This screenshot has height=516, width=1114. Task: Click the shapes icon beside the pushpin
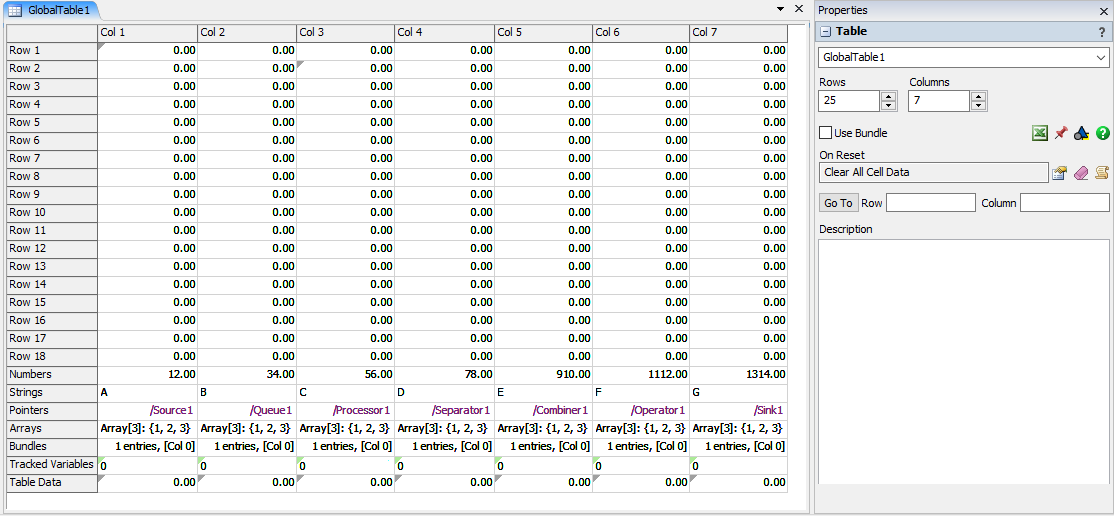point(1081,133)
